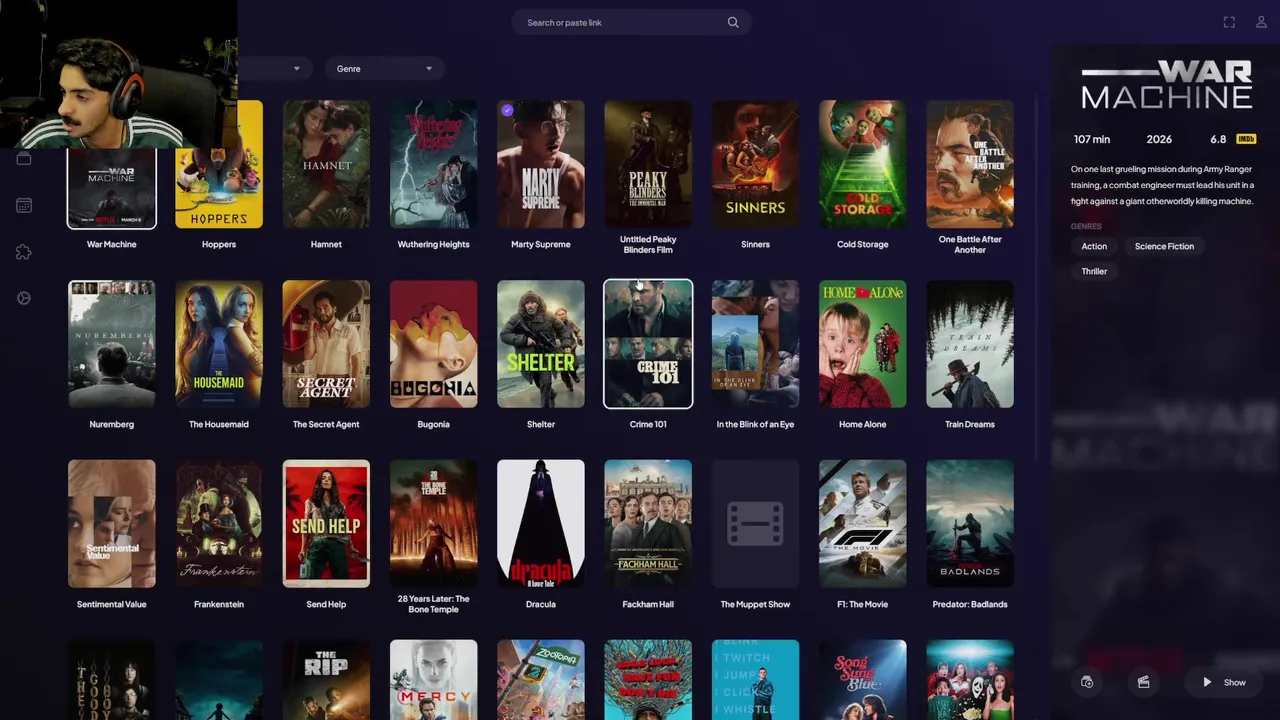Viewport: 1280px width, 720px height.
Task: Click the add-to-library icon for War Machine
Action: (1087, 682)
